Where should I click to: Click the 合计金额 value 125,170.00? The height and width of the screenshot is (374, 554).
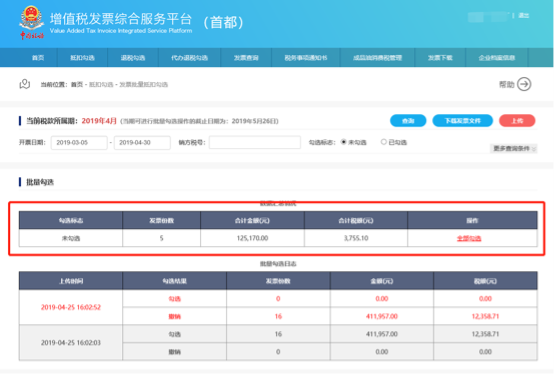252,238
